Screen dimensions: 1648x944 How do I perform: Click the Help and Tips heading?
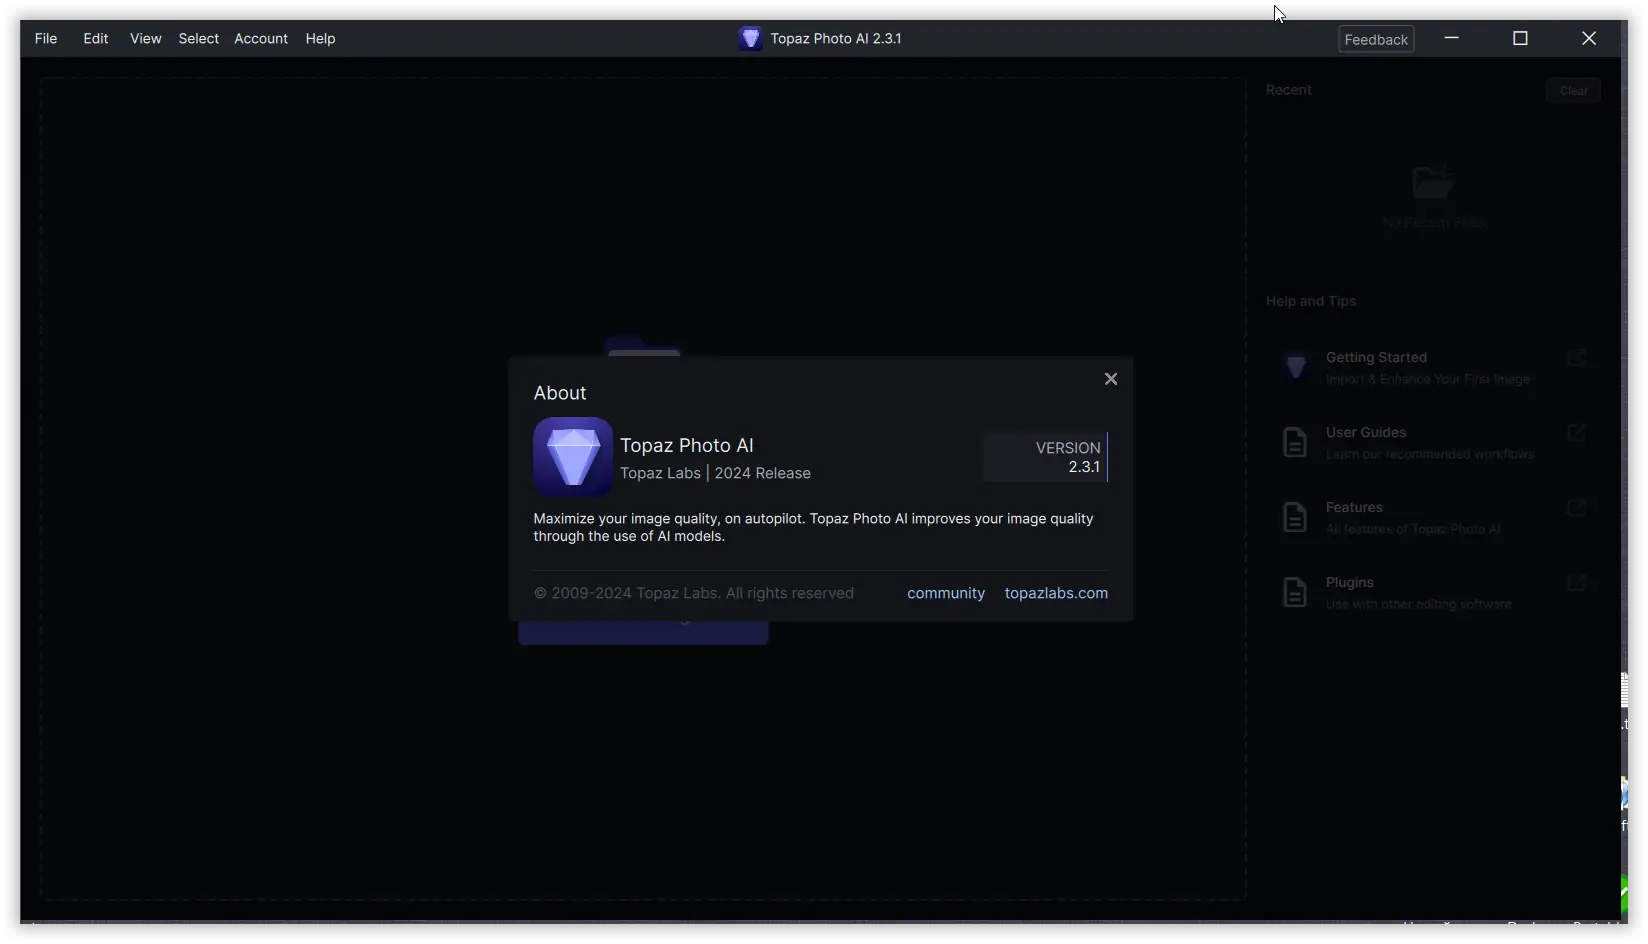(x=1311, y=301)
